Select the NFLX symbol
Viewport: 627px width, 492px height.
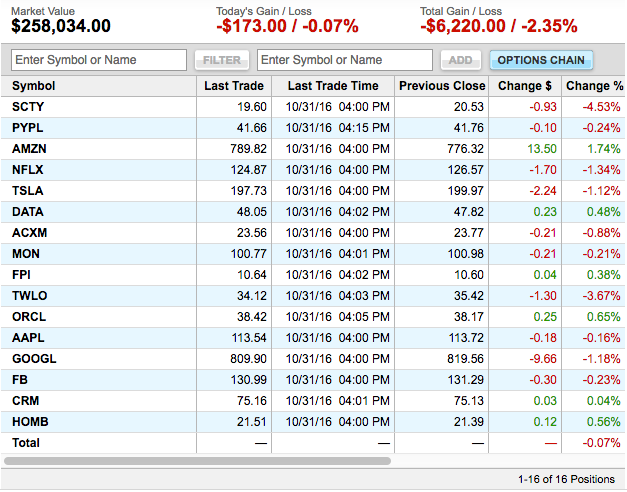pyautogui.click(x=28, y=170)
